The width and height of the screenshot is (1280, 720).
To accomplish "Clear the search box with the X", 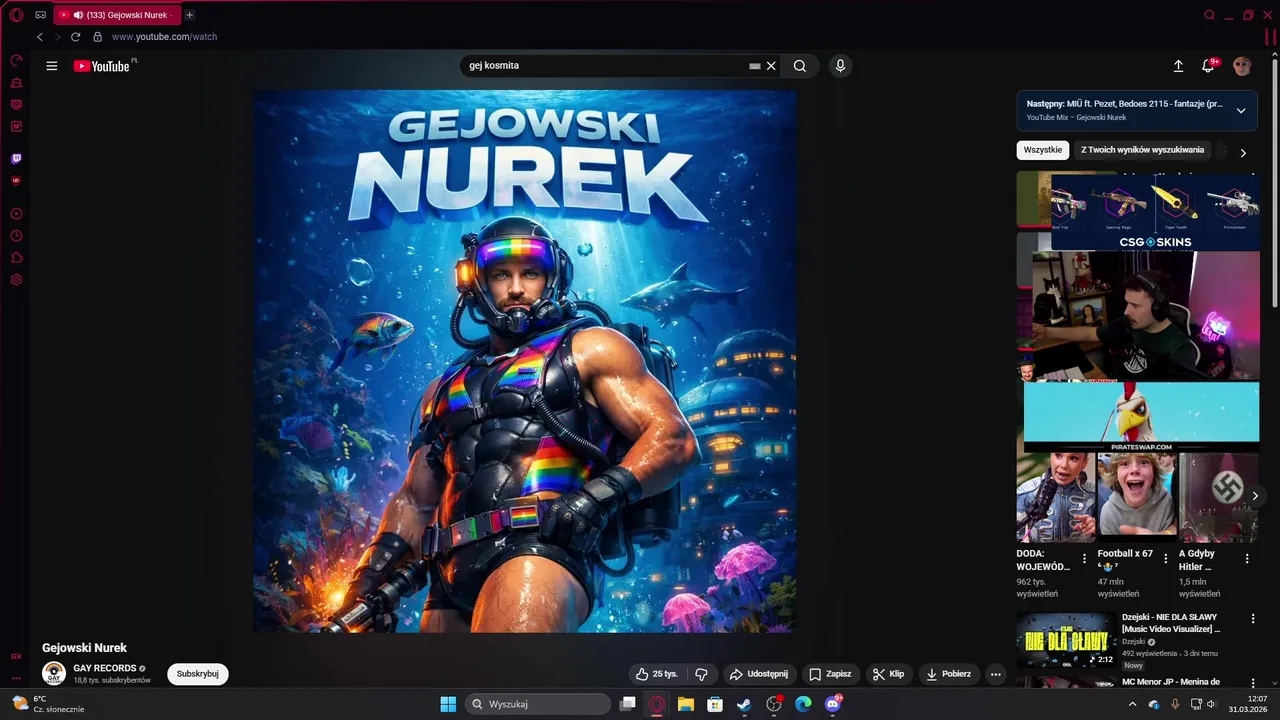I will (x=771, y=66).
